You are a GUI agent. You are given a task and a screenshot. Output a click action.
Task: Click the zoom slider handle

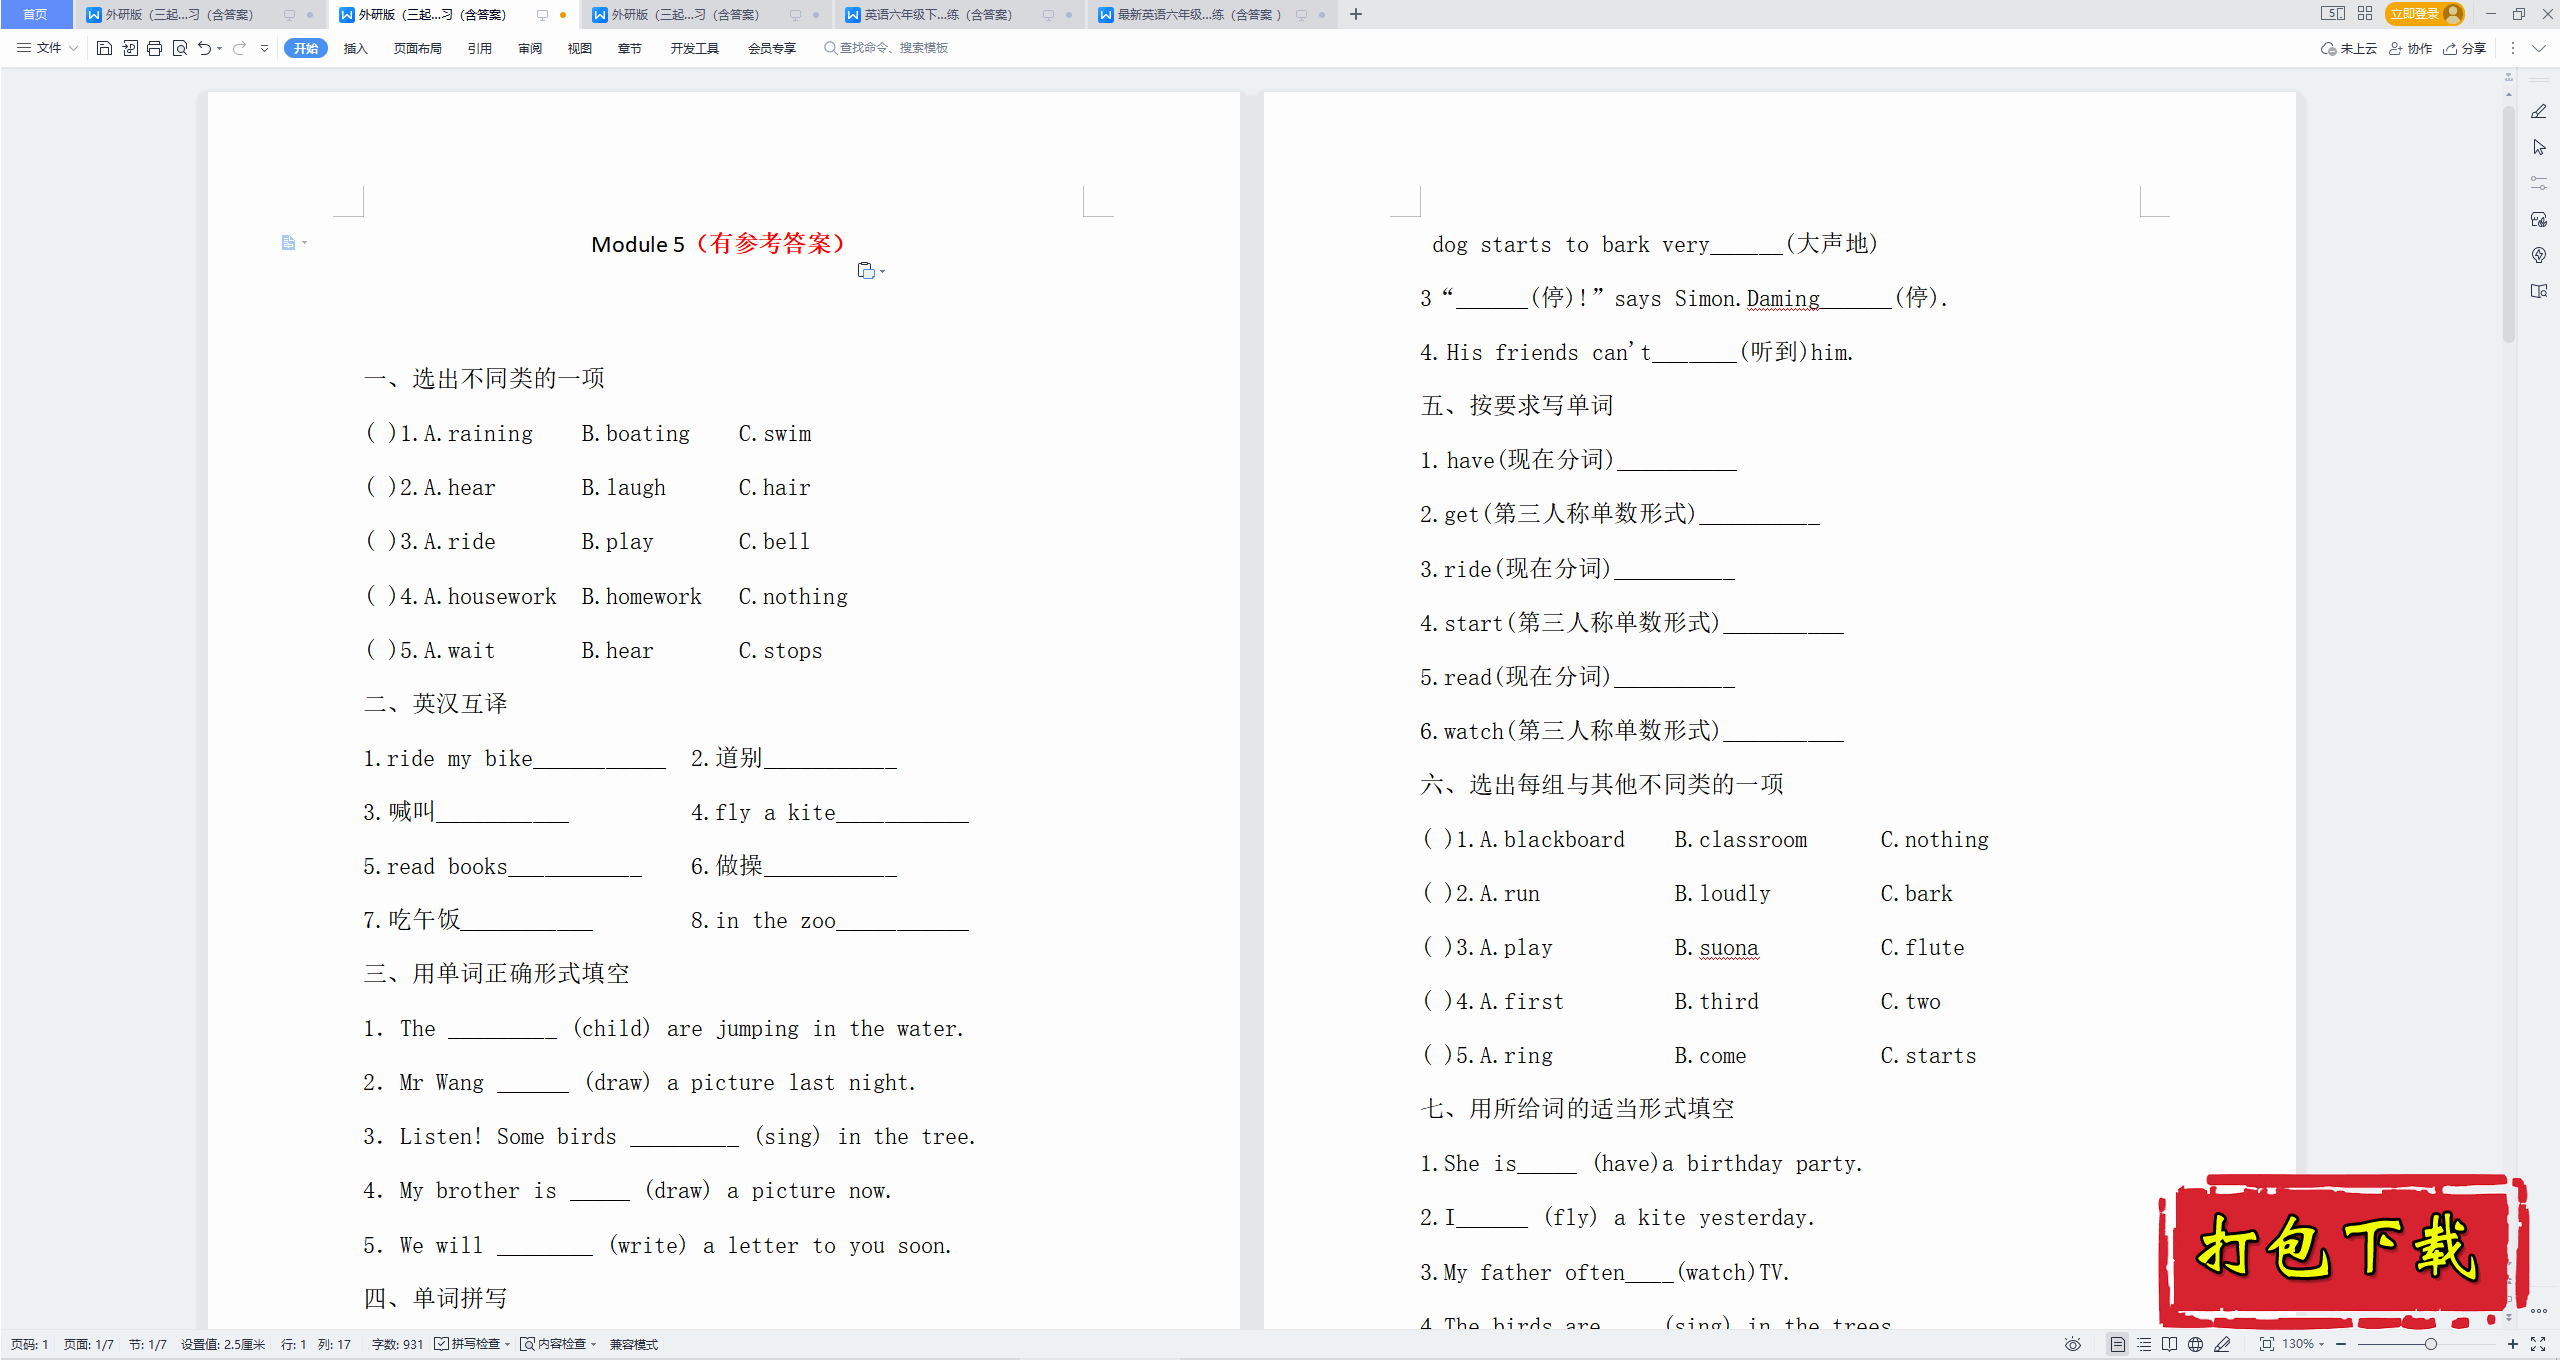(x=2430, y=1344)
